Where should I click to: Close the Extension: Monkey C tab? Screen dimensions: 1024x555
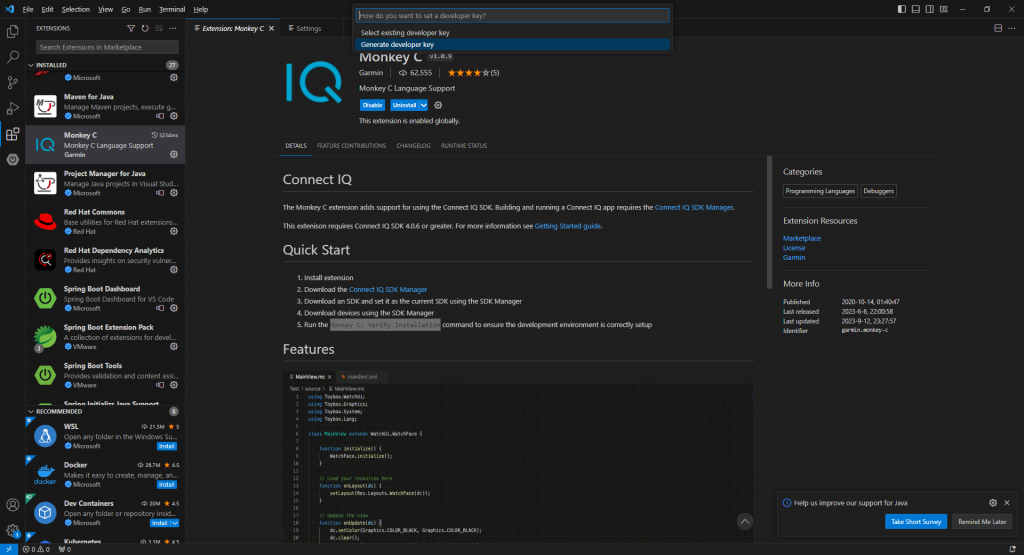click(x=272, y=29)
